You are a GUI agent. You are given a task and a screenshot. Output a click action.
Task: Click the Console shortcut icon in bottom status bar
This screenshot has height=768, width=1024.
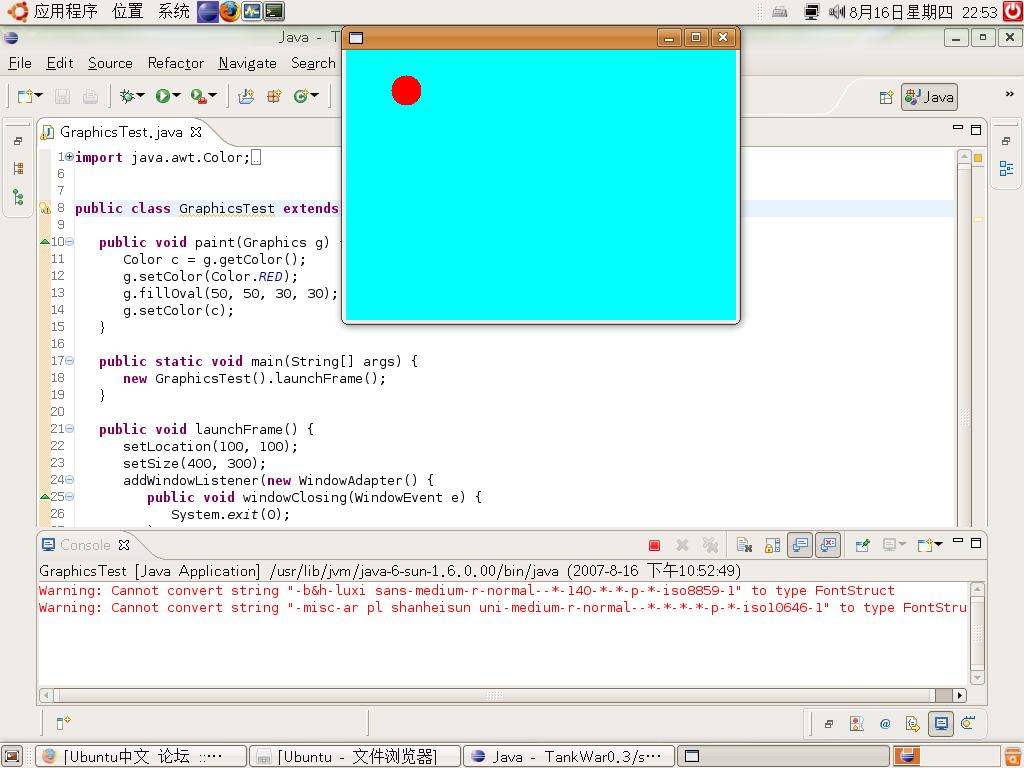(941, 723)
